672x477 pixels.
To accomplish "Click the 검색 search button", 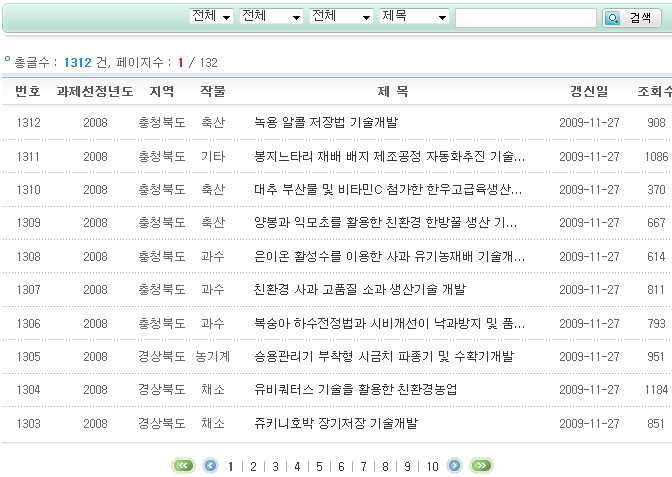I will tap(632, 18).
